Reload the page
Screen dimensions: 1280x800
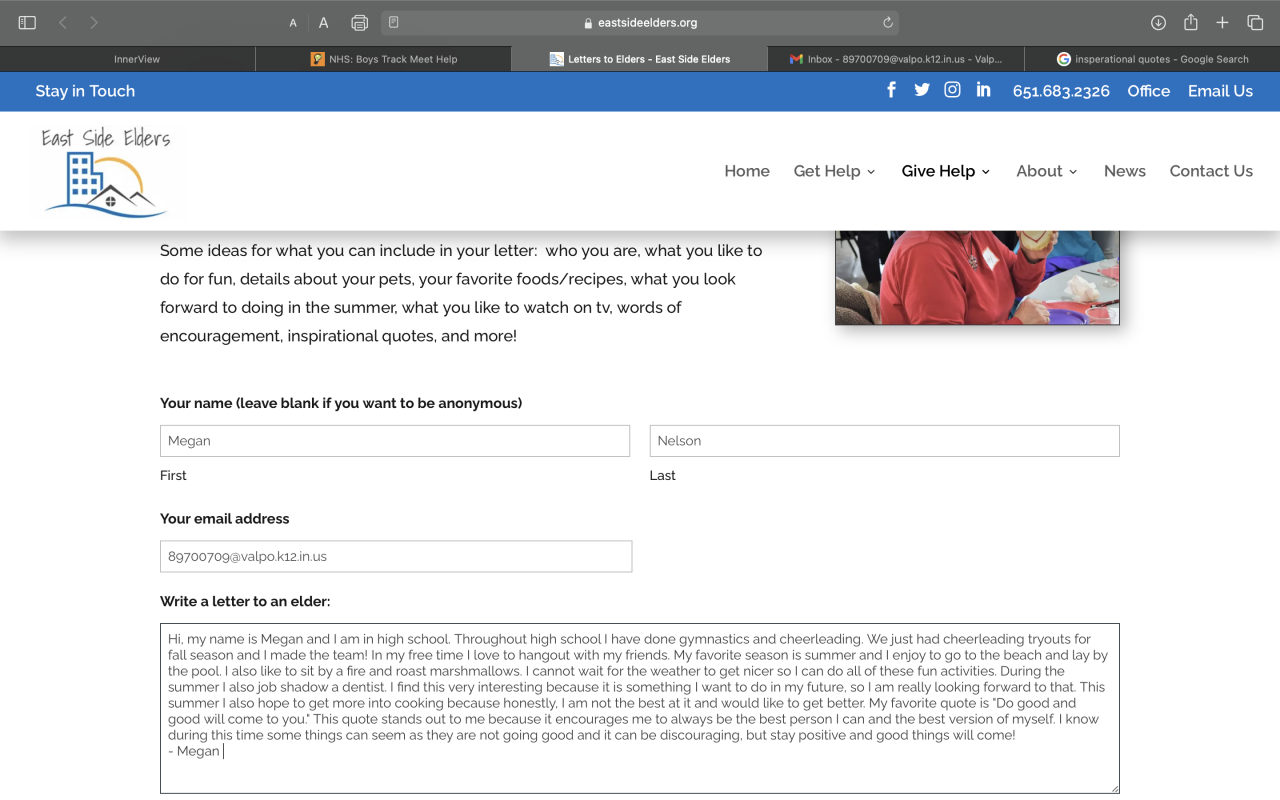[887, 22]
